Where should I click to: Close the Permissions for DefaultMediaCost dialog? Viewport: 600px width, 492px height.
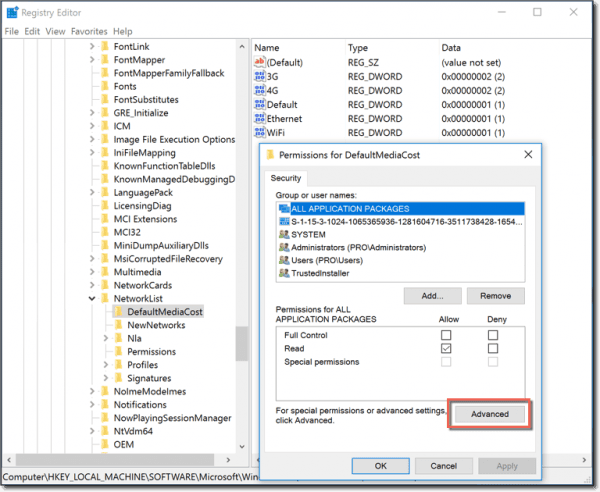coord(528,155)
